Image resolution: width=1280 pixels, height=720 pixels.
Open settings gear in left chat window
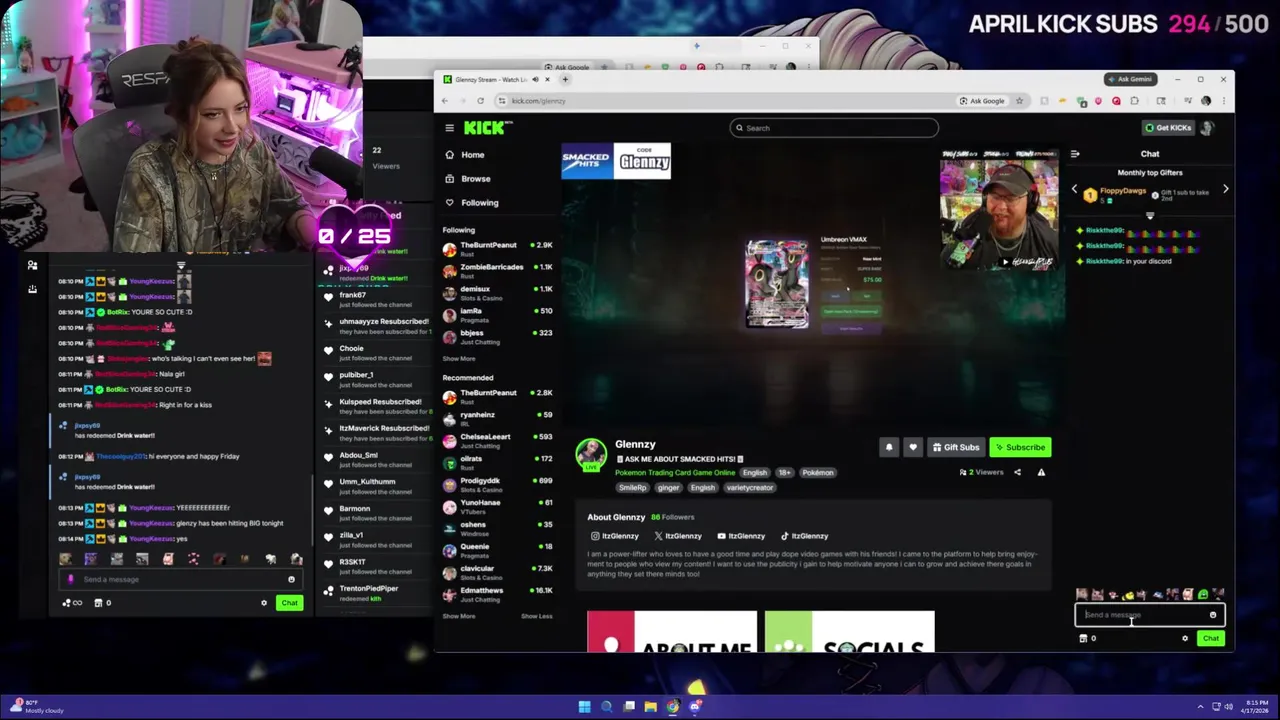[x=264, y=603]
